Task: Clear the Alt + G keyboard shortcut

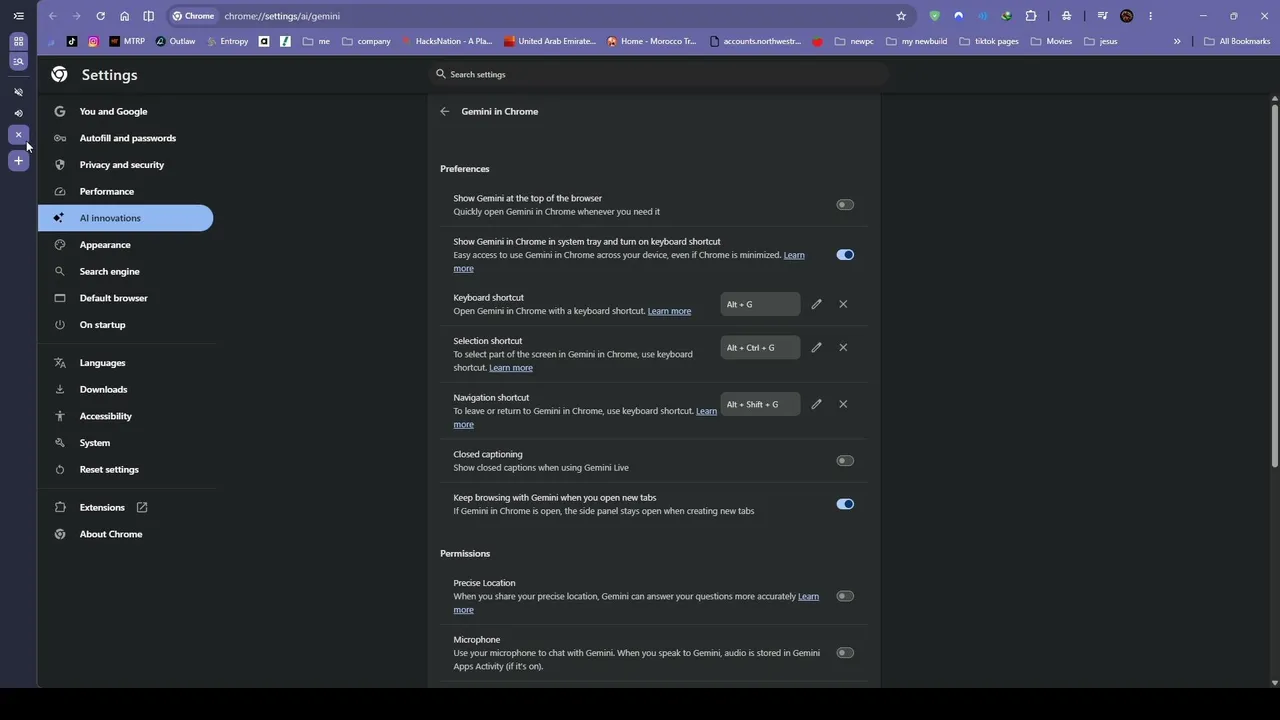Action: coord(843,304)
